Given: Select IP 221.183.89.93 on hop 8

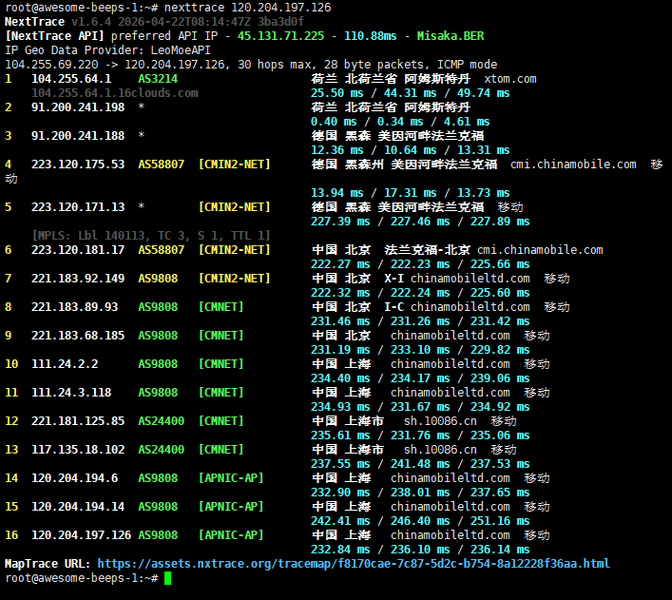Looking at the screenshot, I should coord(75,307).
